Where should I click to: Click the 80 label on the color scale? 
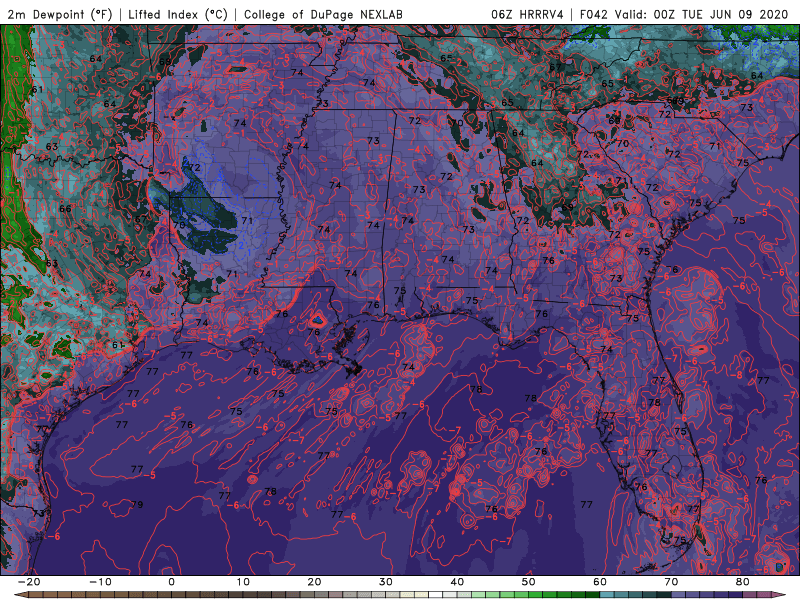(x=743, y=582)
